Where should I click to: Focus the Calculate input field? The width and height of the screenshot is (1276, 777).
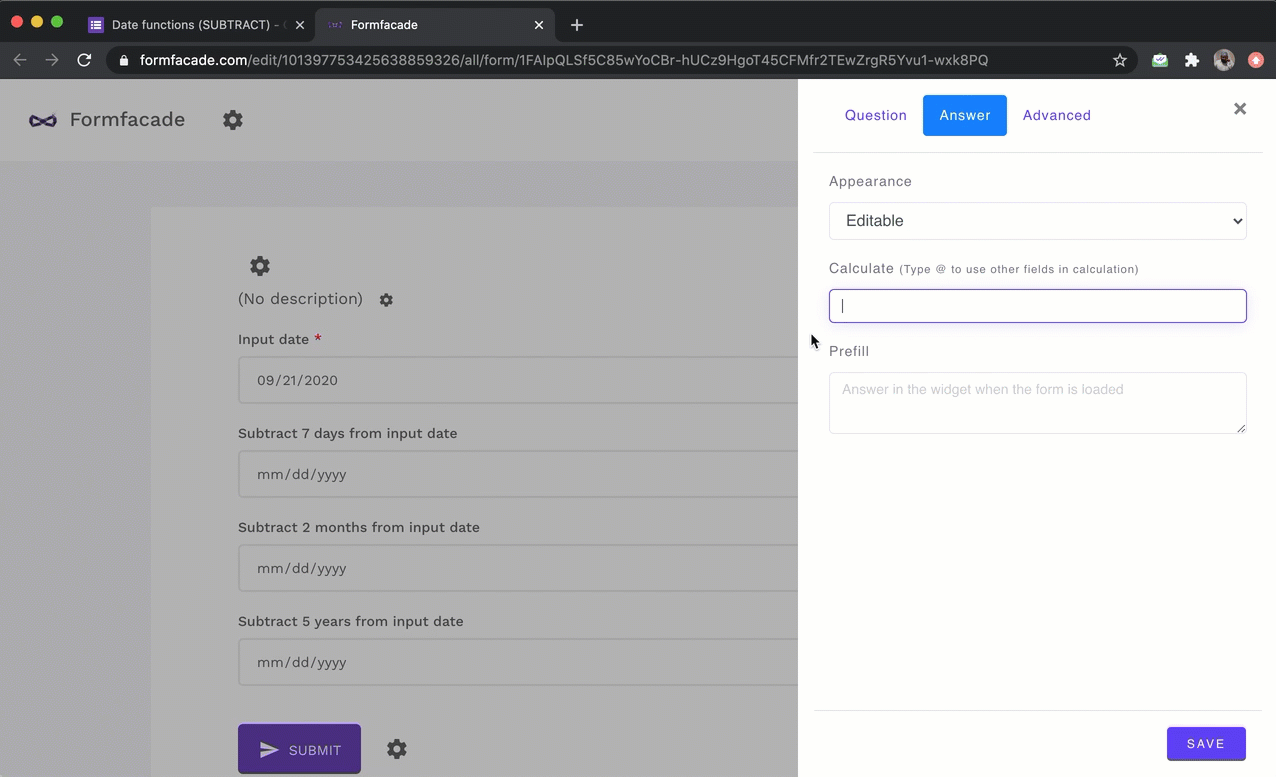pos(1037,306)
